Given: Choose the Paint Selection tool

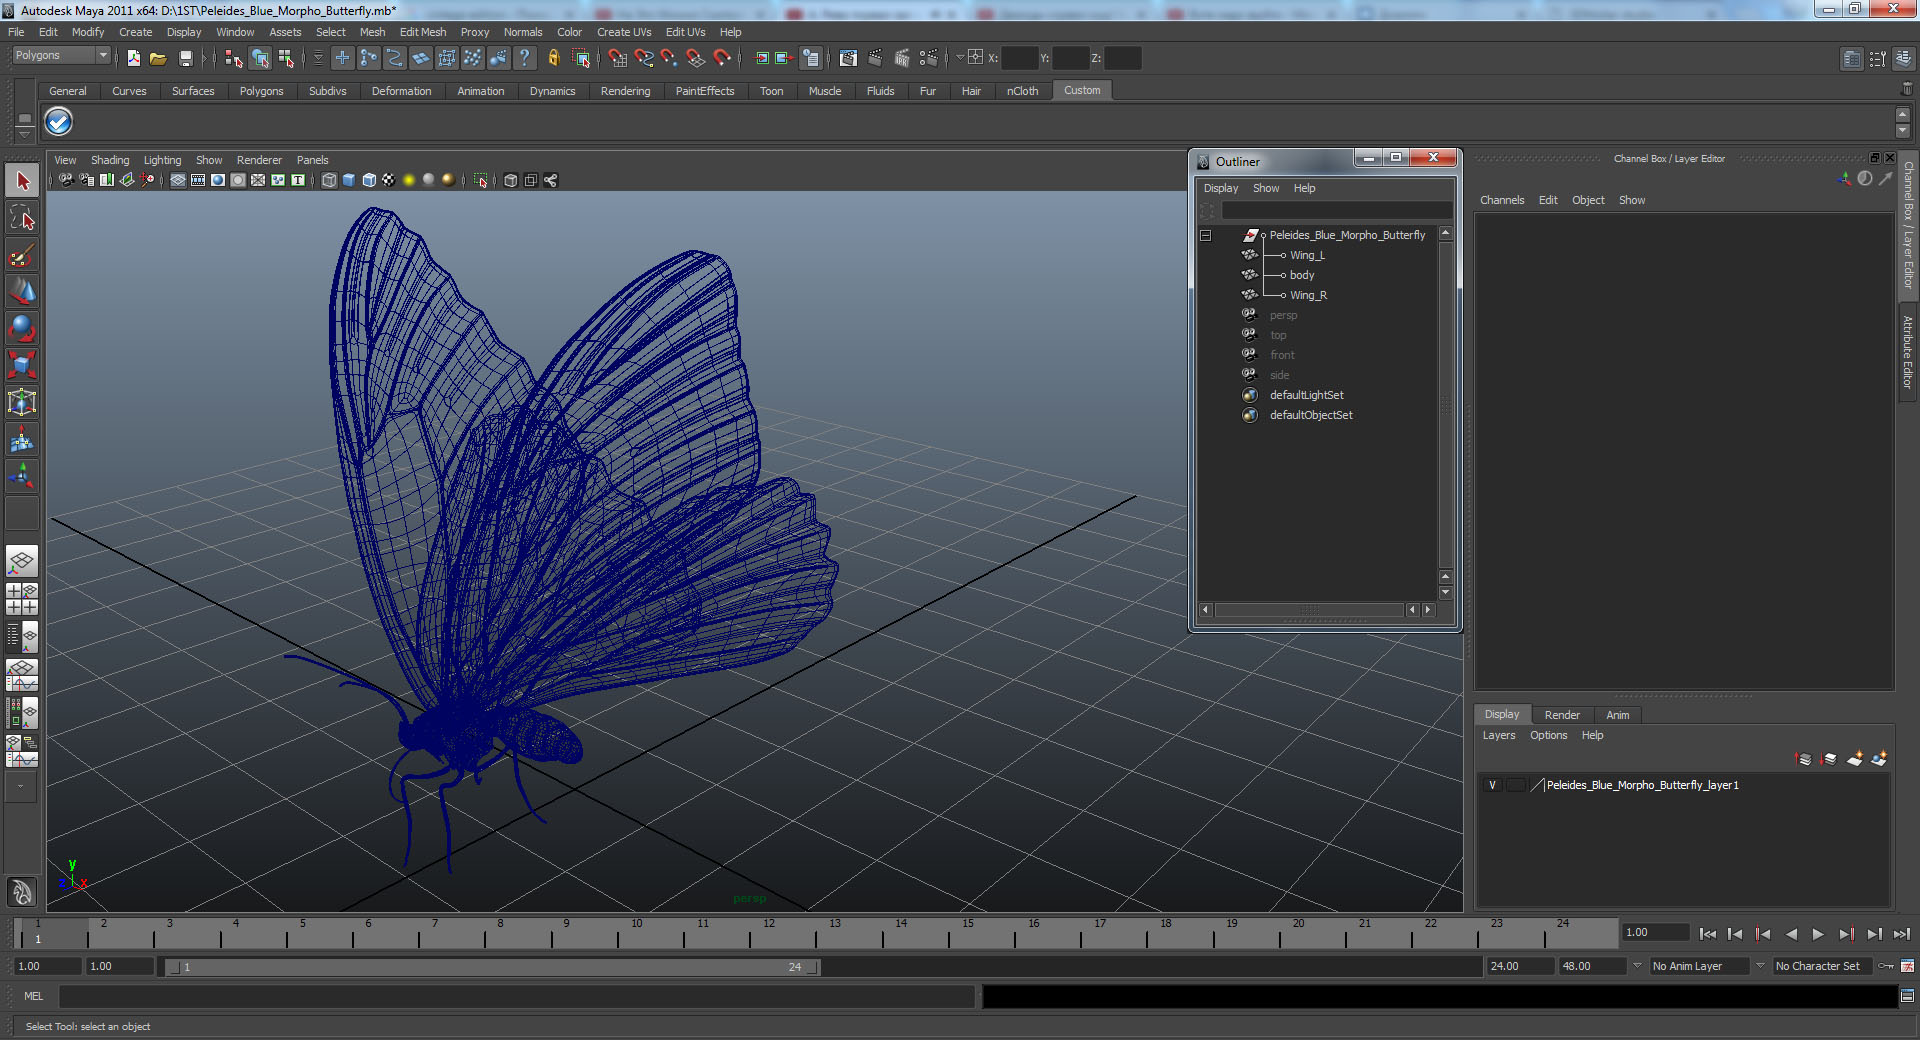Looking at the screenshot, I should click(22, 255).
